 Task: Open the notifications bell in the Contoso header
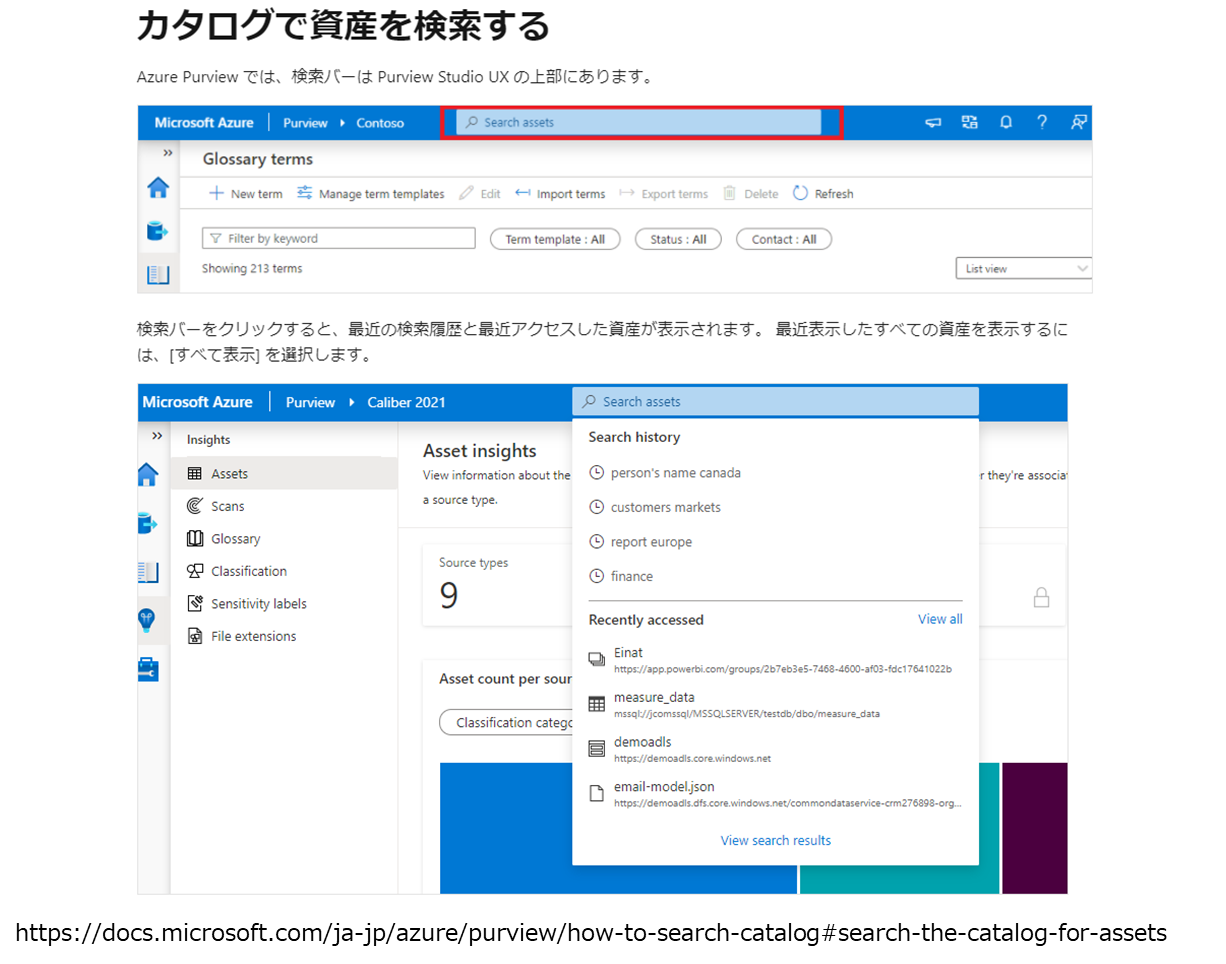click(x=1006, y=123)
